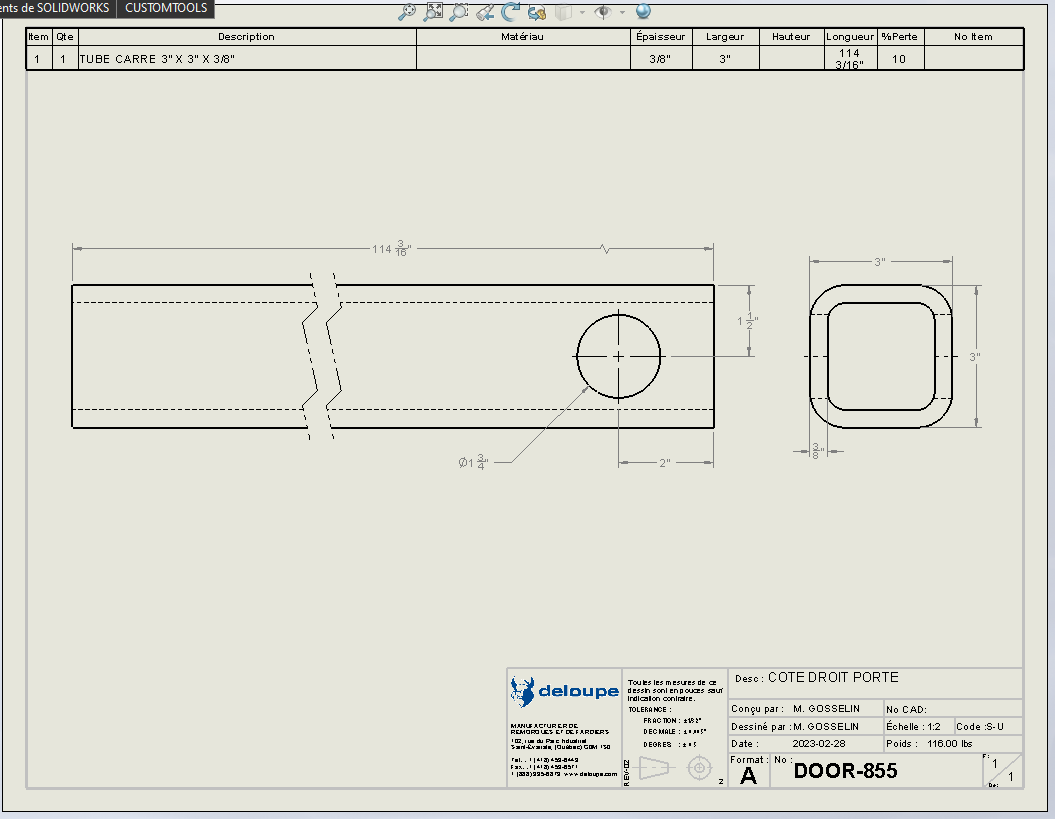Screen dimensions: 1055x819
Task: Select the Zoom to Area dashed-box magnifier
Action: (459, 12)
